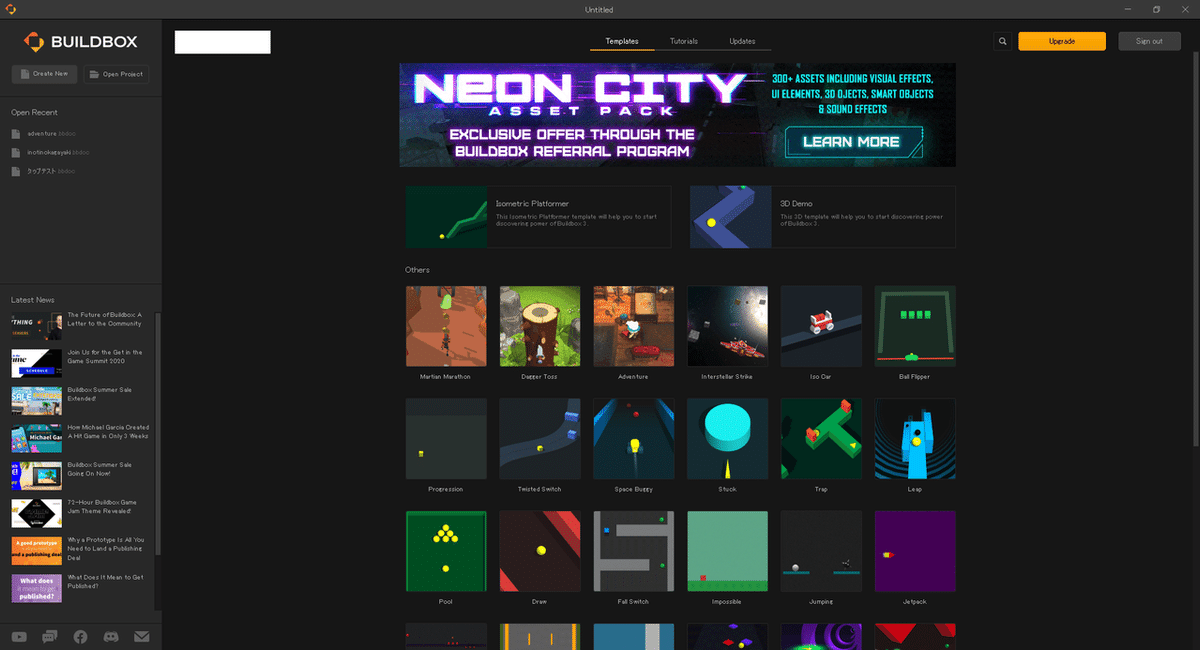The width and height of the screenshot is (1200, 650).
Task: Read news: Buildbox Summer Sale Going On Now
Action: (80, 475)
